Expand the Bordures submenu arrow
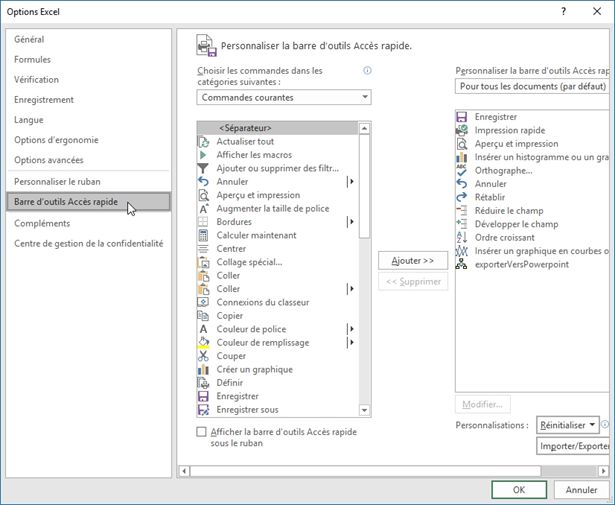The width and height of the screenshot is (615, 505). pos(351,222)
